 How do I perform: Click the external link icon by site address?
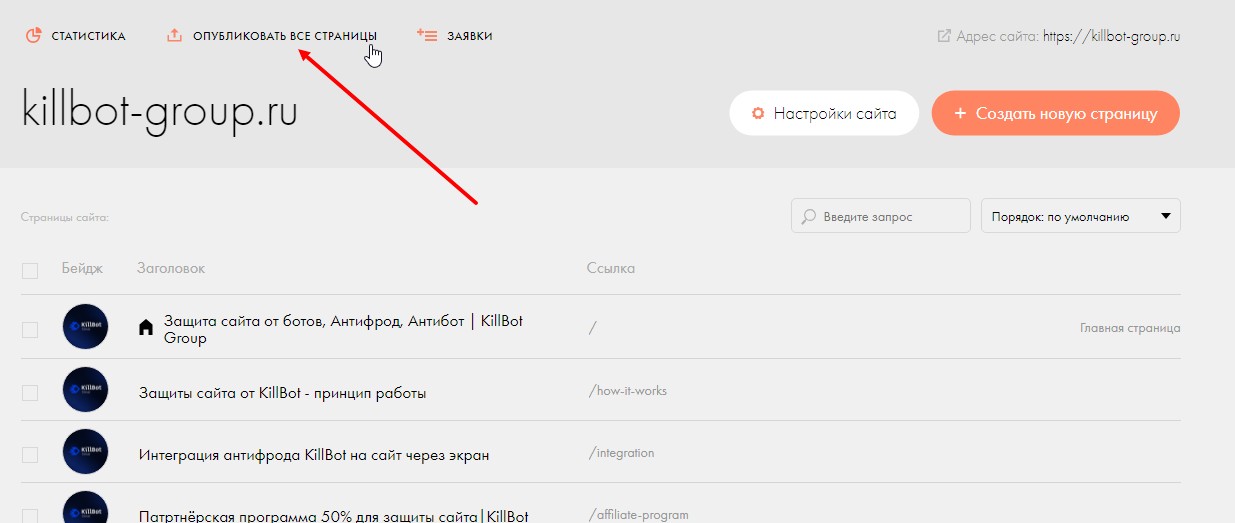click(x=943, y=36)
